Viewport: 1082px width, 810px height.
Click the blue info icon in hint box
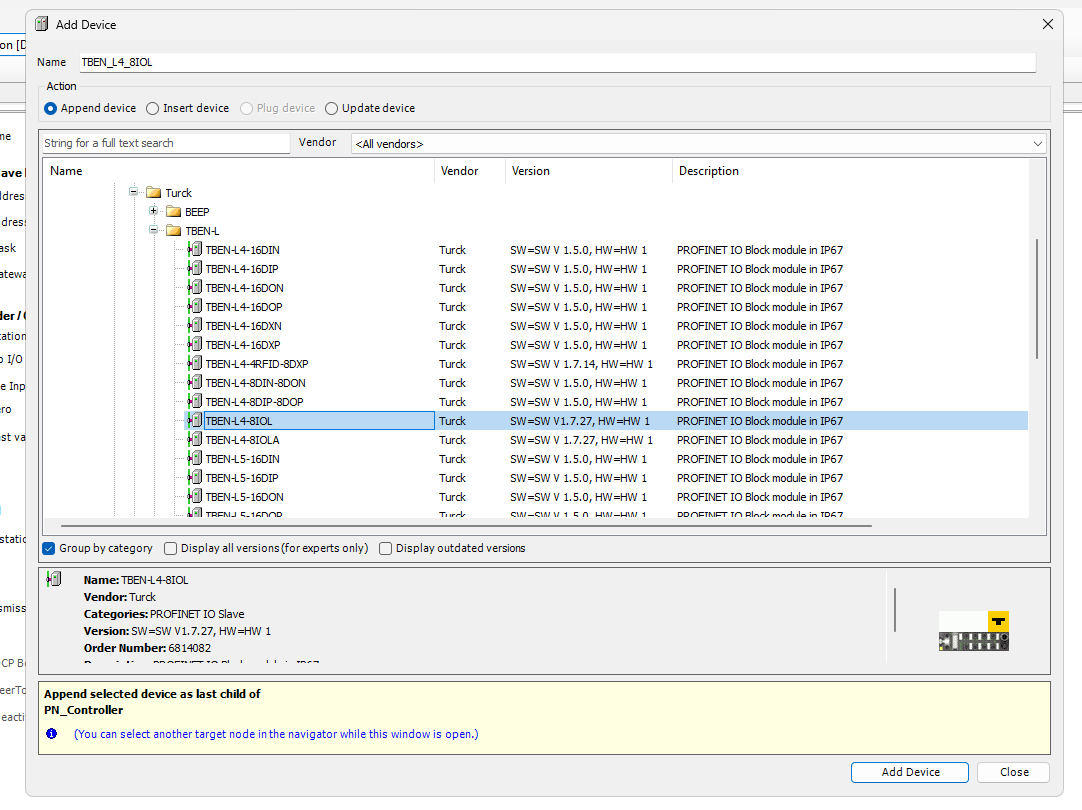pyautogui.click(x=52, y=733)
